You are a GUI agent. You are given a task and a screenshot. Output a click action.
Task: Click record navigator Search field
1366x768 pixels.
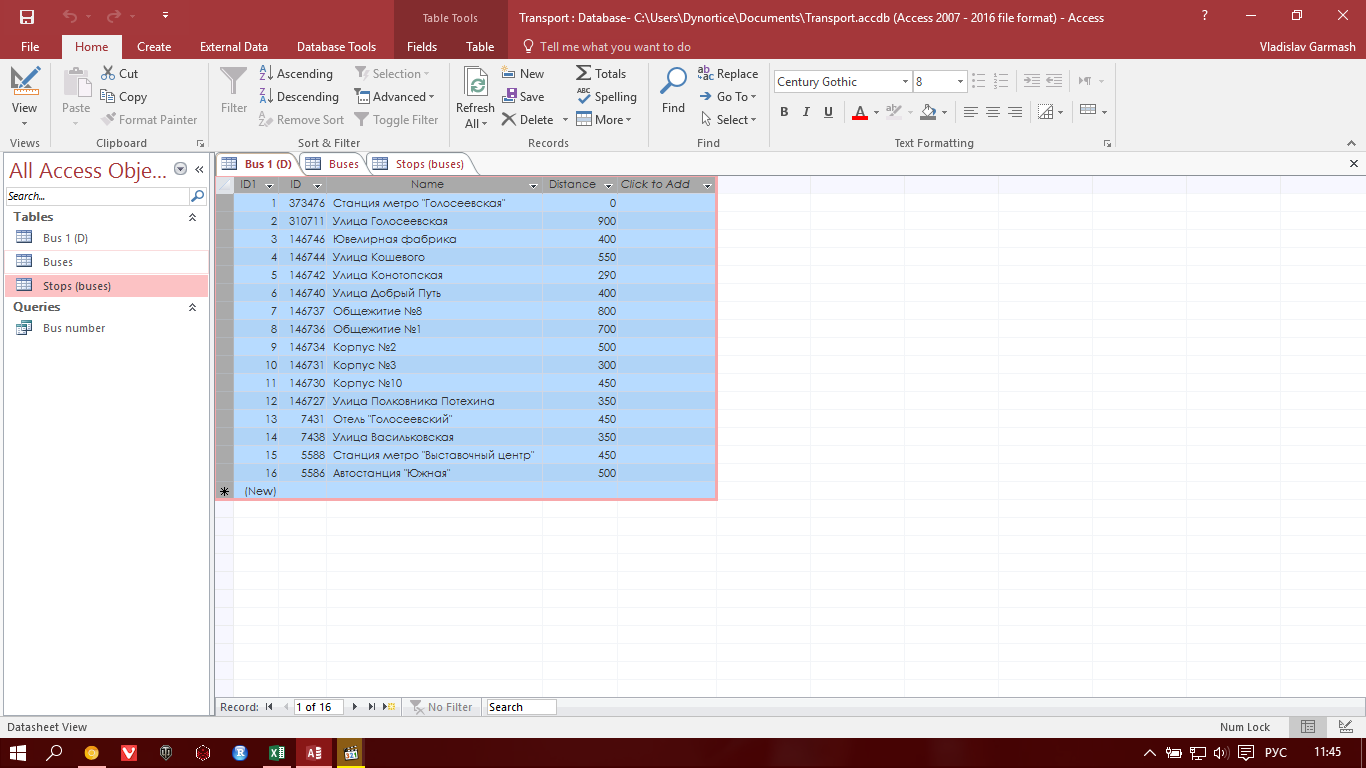521,707
